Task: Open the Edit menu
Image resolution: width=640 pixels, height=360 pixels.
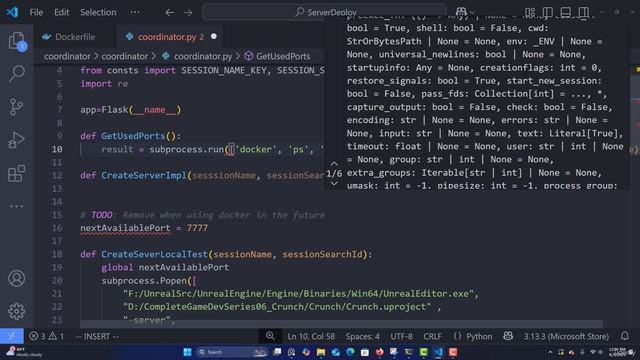Action: (62, 12)
